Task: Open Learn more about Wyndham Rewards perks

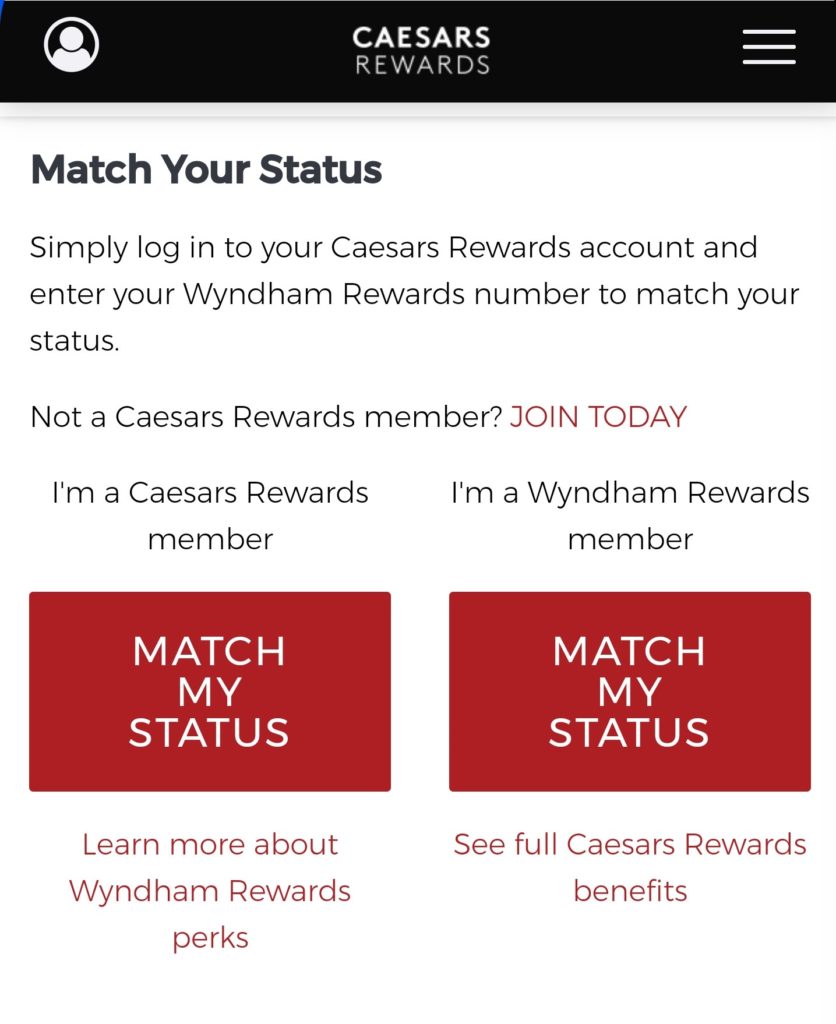Action: click(209, 889)
